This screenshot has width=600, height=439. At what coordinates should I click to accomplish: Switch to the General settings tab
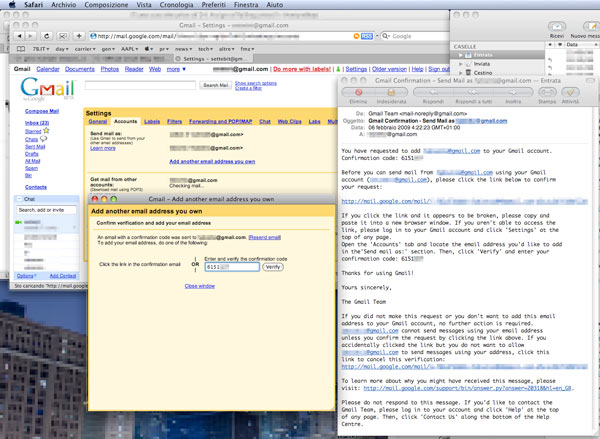[x=98, y=121]
